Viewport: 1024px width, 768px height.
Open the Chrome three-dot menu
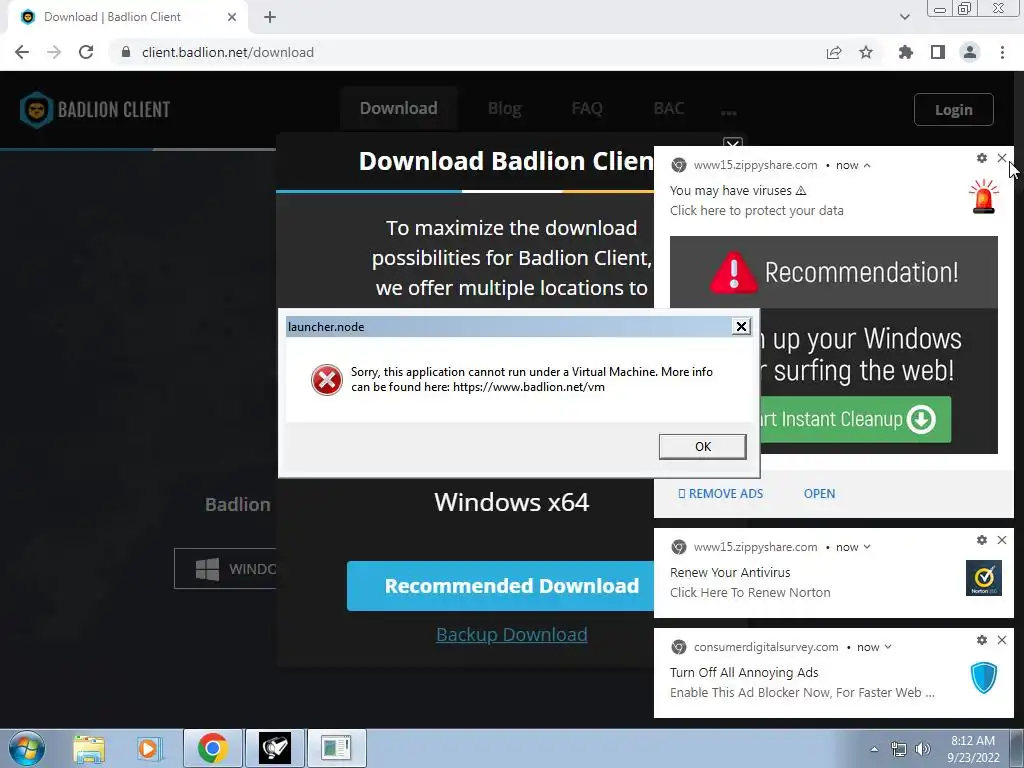pos(1002,52)
